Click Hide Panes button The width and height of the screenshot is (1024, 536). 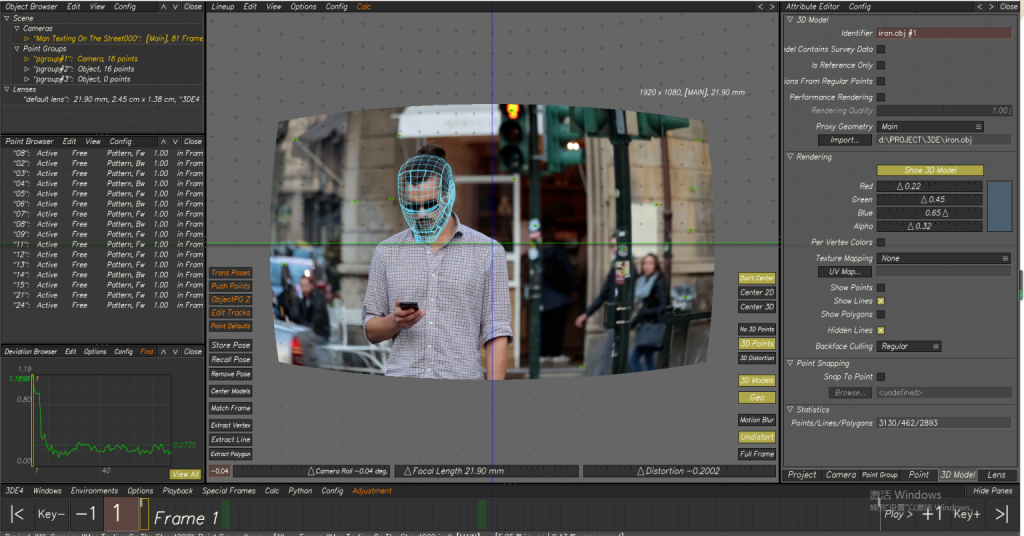[x=992, y=491]
